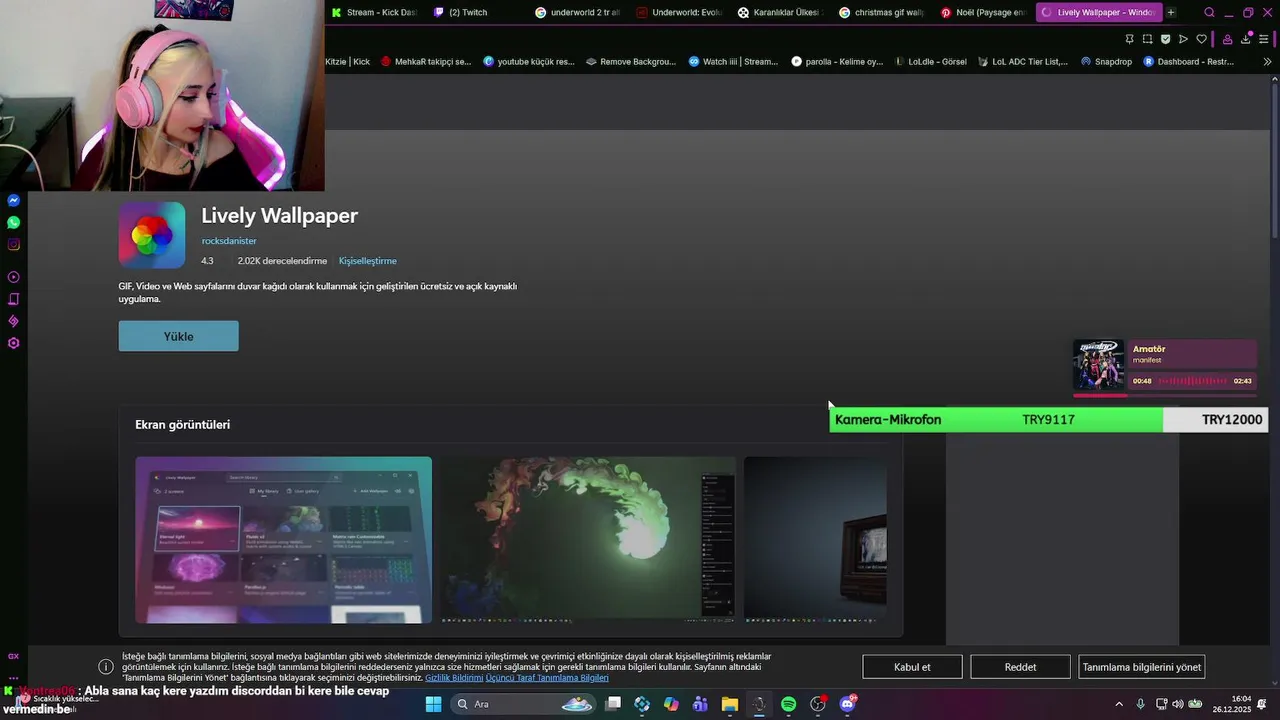Viewport: 1280px width, 720px height.
Task: Open Instagram in the Opera GX sidebar
Action: [14, 244]
